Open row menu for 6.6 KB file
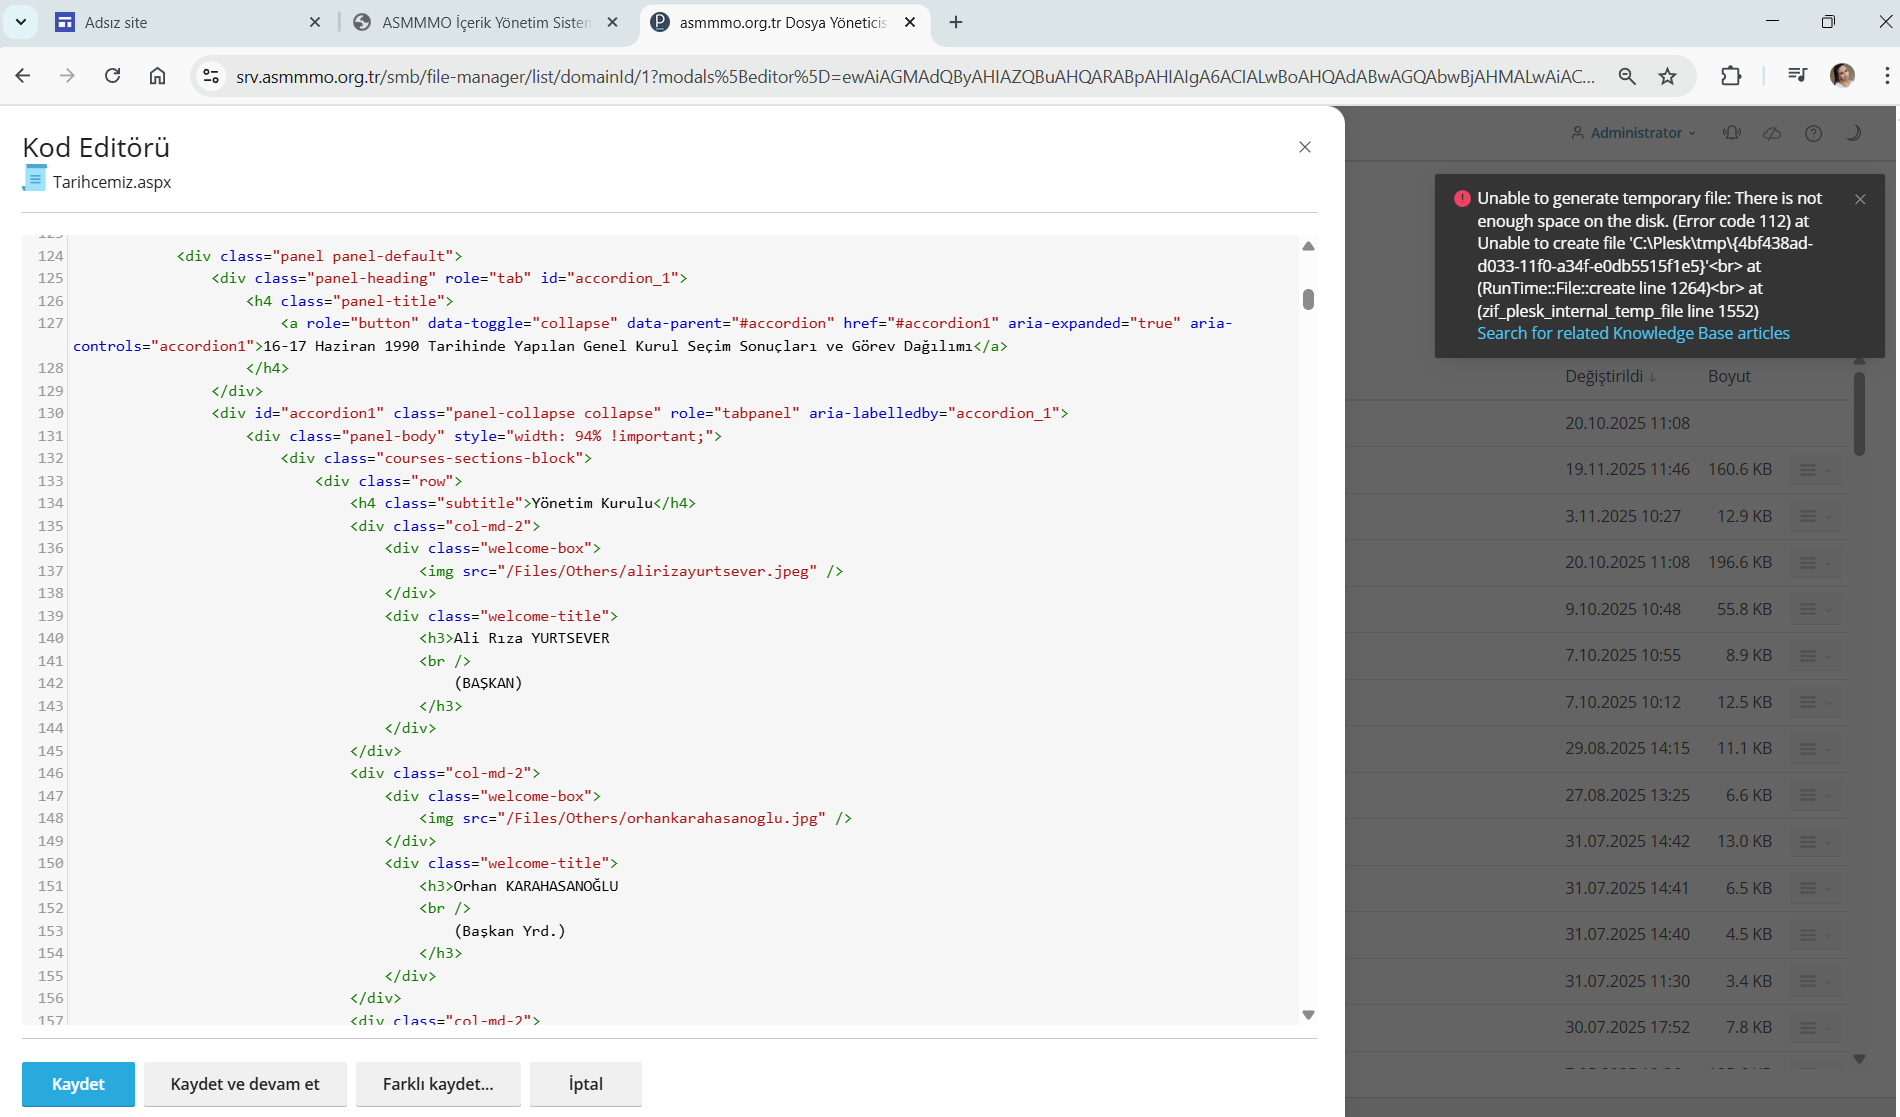 (1815, 796)
